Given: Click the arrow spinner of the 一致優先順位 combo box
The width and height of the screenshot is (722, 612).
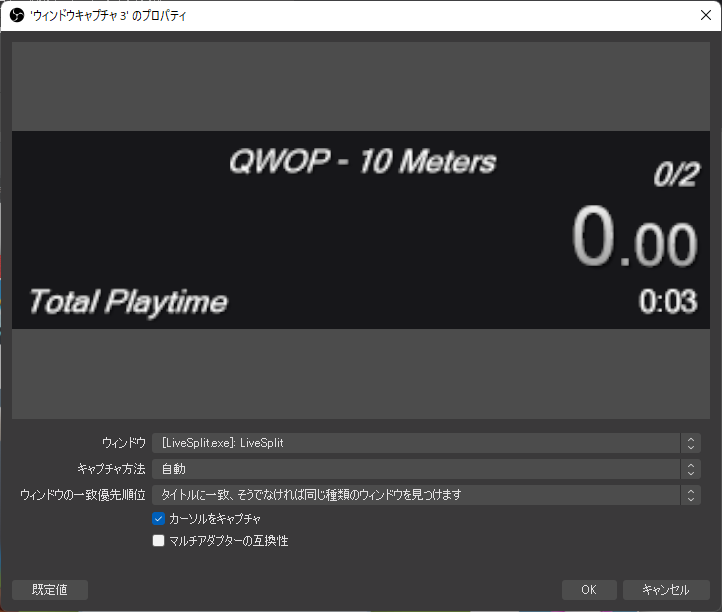Looking at the screenshot, I should pyautogui.click(x=691, y=495).
